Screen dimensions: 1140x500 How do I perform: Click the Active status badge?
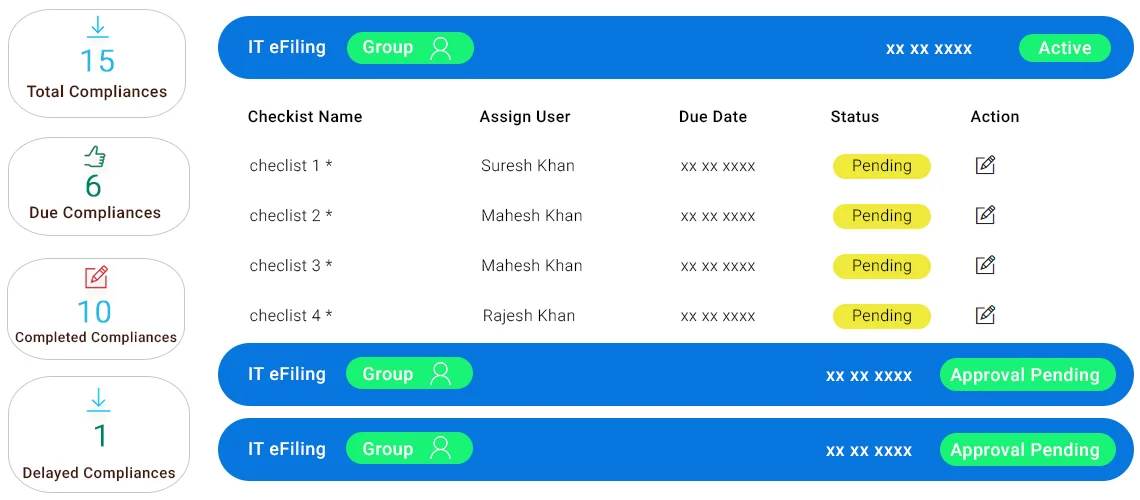(1065, 48)
